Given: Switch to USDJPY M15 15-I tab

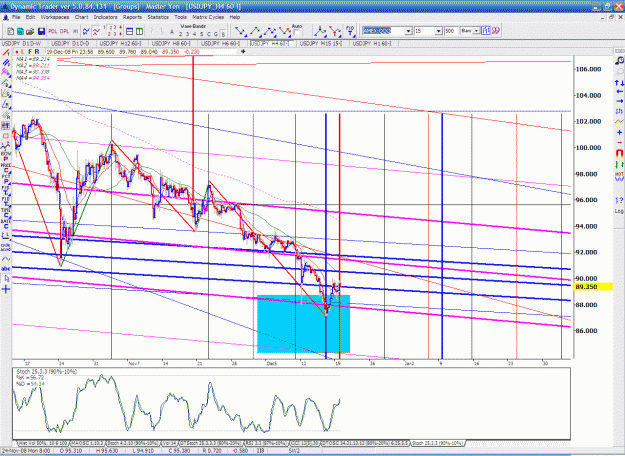Looking at the screenshot, I should click(x=321, y=43).
